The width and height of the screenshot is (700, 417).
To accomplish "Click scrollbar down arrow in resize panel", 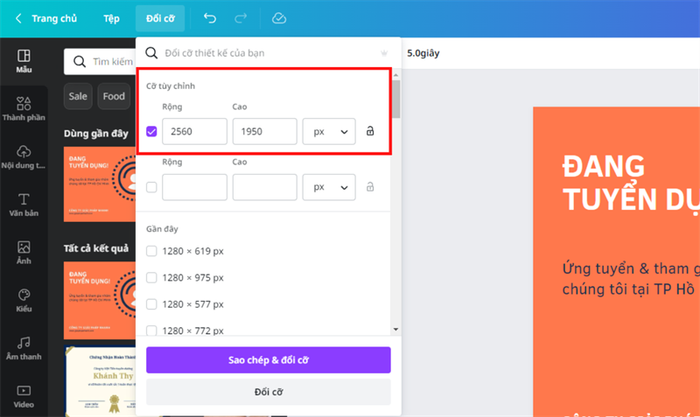I will [x=396, y=329].
